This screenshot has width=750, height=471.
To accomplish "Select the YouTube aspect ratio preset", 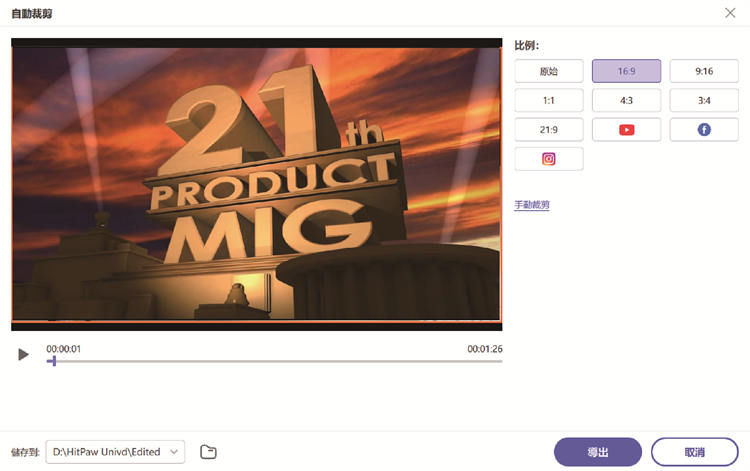I will (x=626, y=129).
